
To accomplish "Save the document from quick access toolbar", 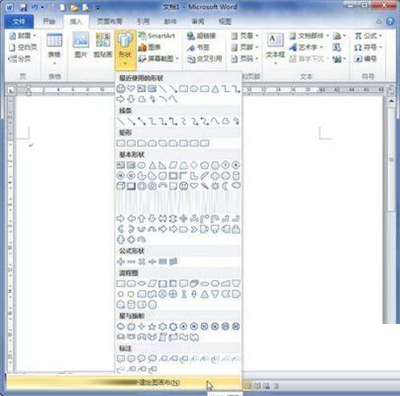I will click(23, 7).
